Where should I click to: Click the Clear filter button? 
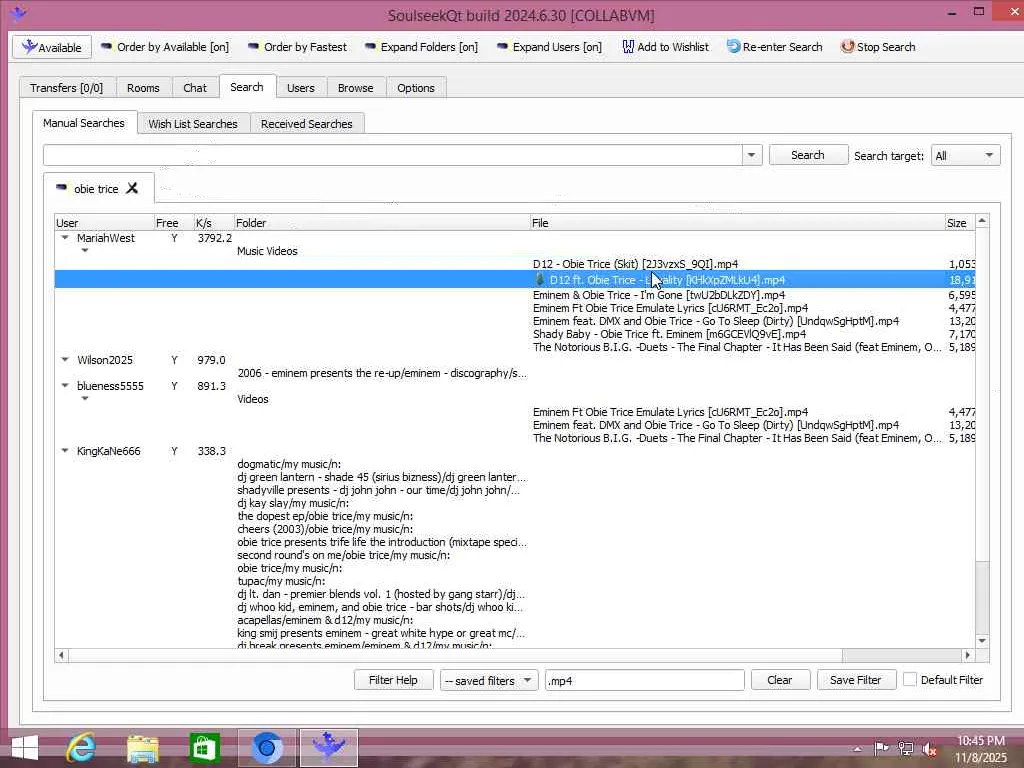click(x=780, y=680)
